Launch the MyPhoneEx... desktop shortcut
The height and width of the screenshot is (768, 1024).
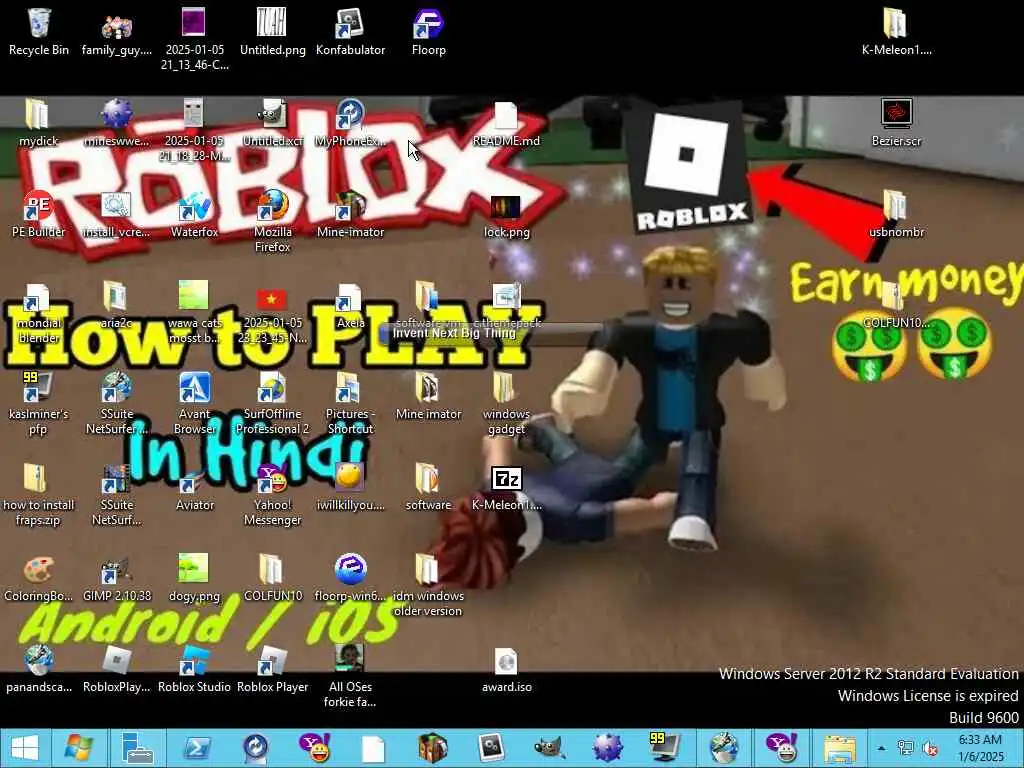pos(350,123)
